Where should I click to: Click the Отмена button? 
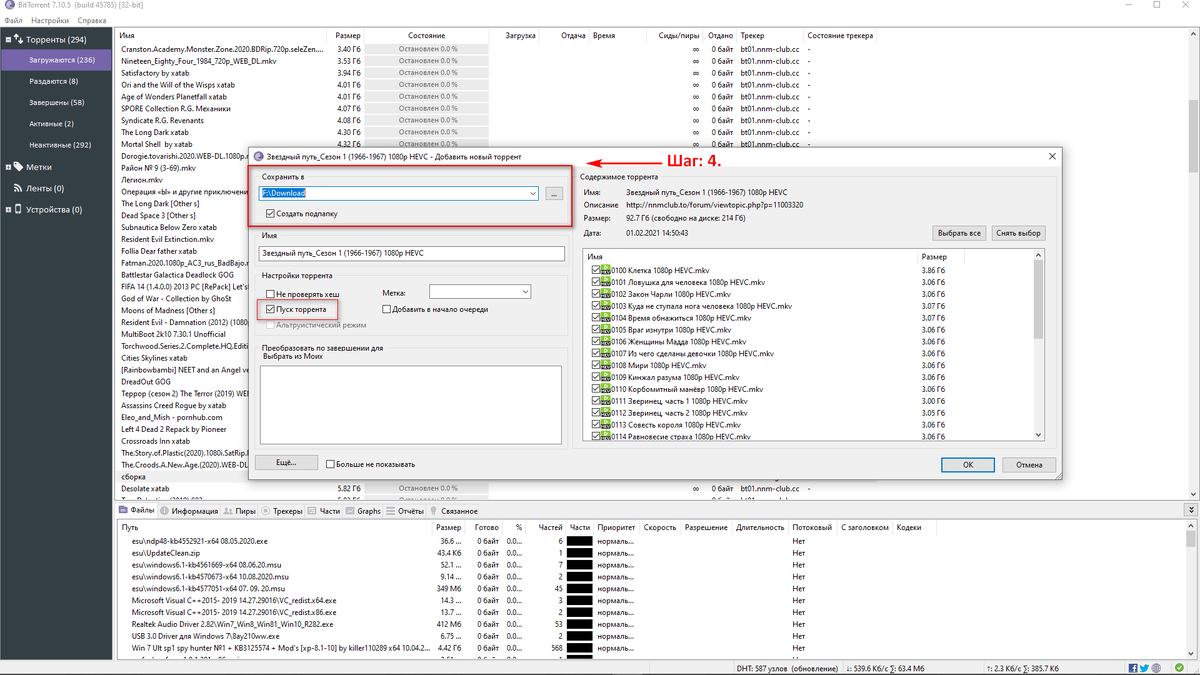[1029, 464]
